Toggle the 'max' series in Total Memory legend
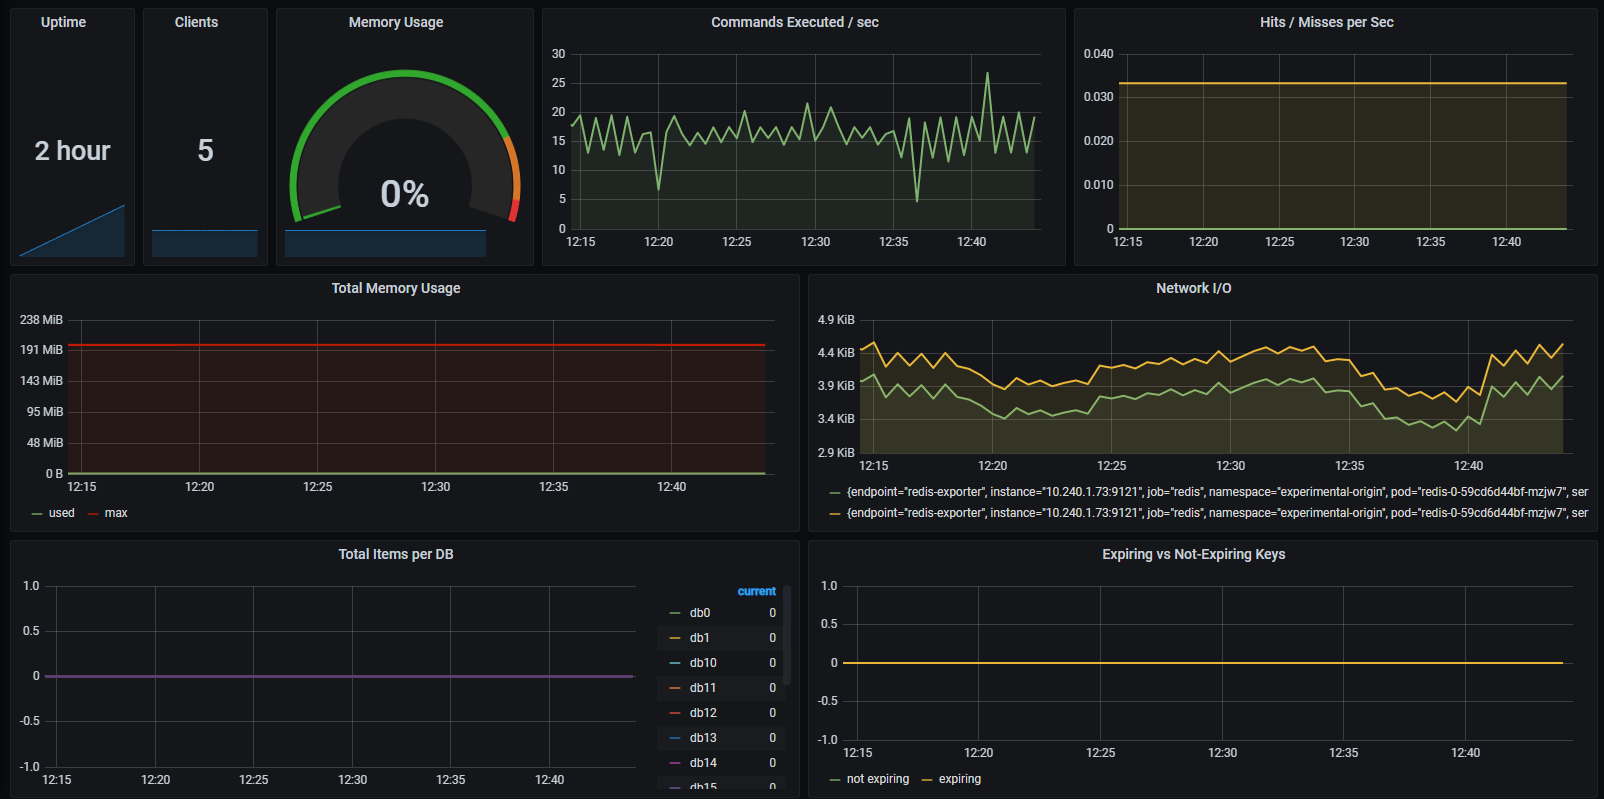The height and width of the screenshot is (799, 1604). pyautogui.click(x=116, y=513)
